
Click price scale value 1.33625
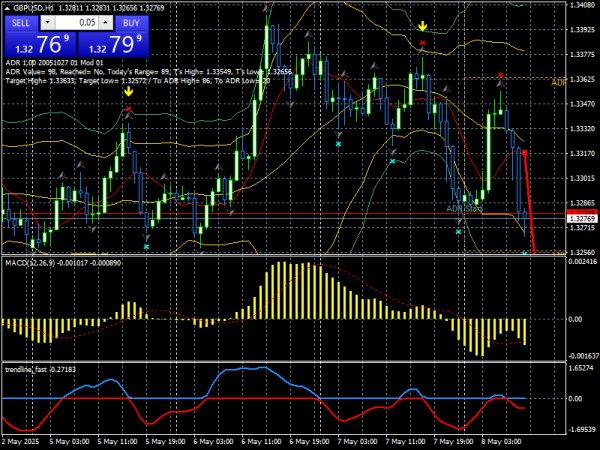(582, 79)
